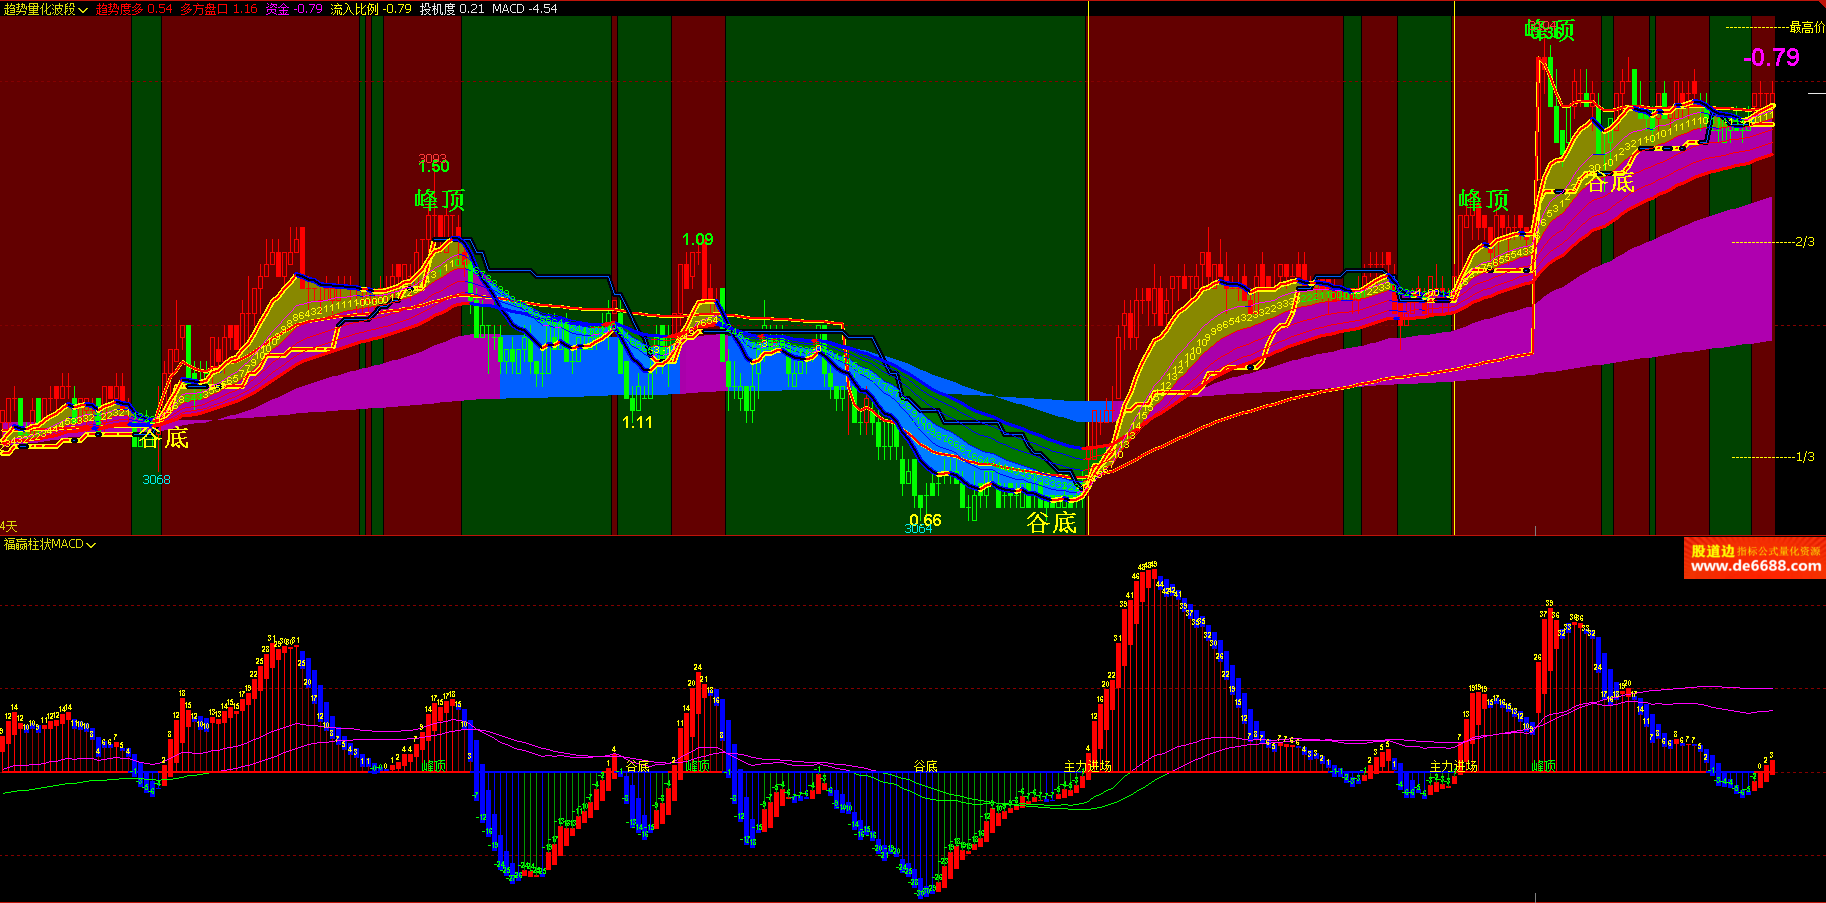1826x903 pixels.
Task: Select the yellow 1.11 trough value
Action: pyautogui.click(x=637, y=423)
